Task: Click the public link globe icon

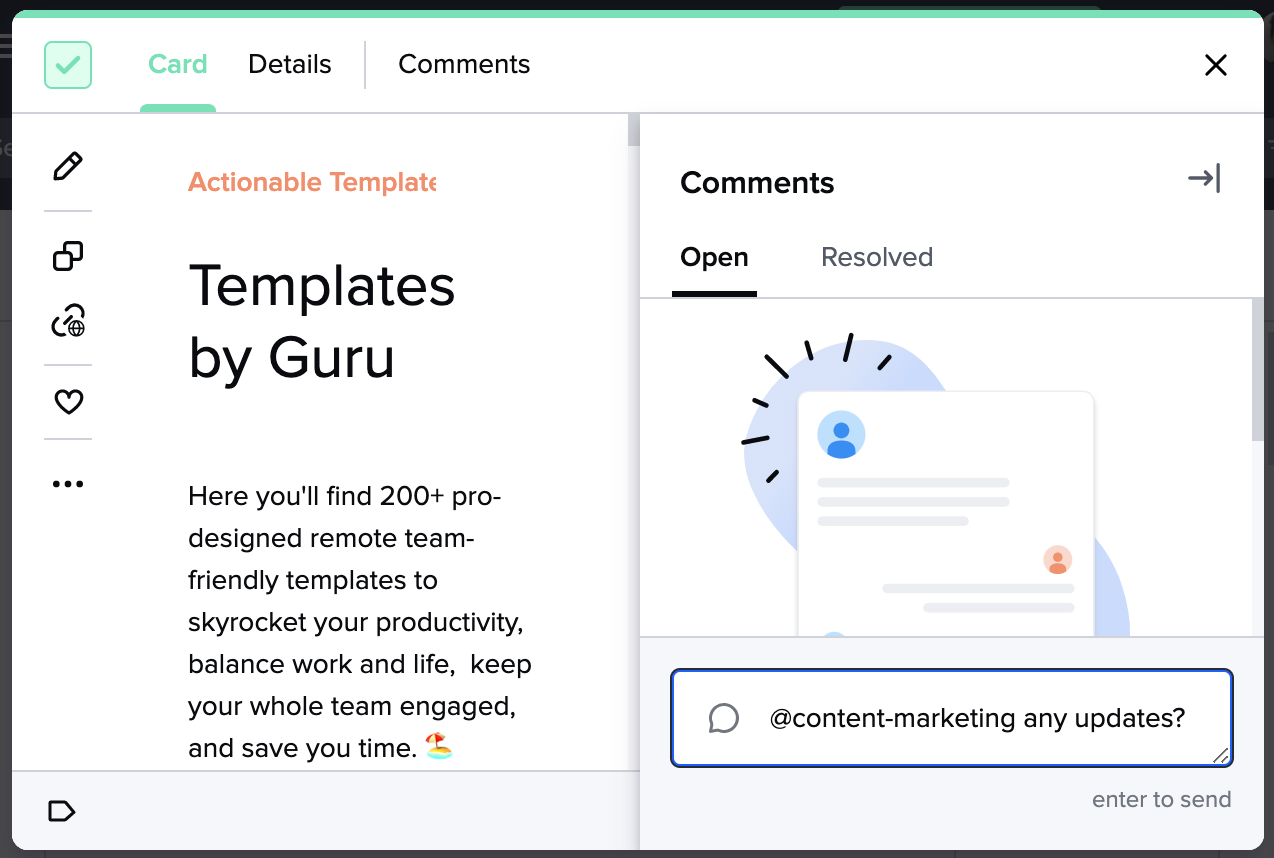Action: pyautogui.click(x=68, y=322)
